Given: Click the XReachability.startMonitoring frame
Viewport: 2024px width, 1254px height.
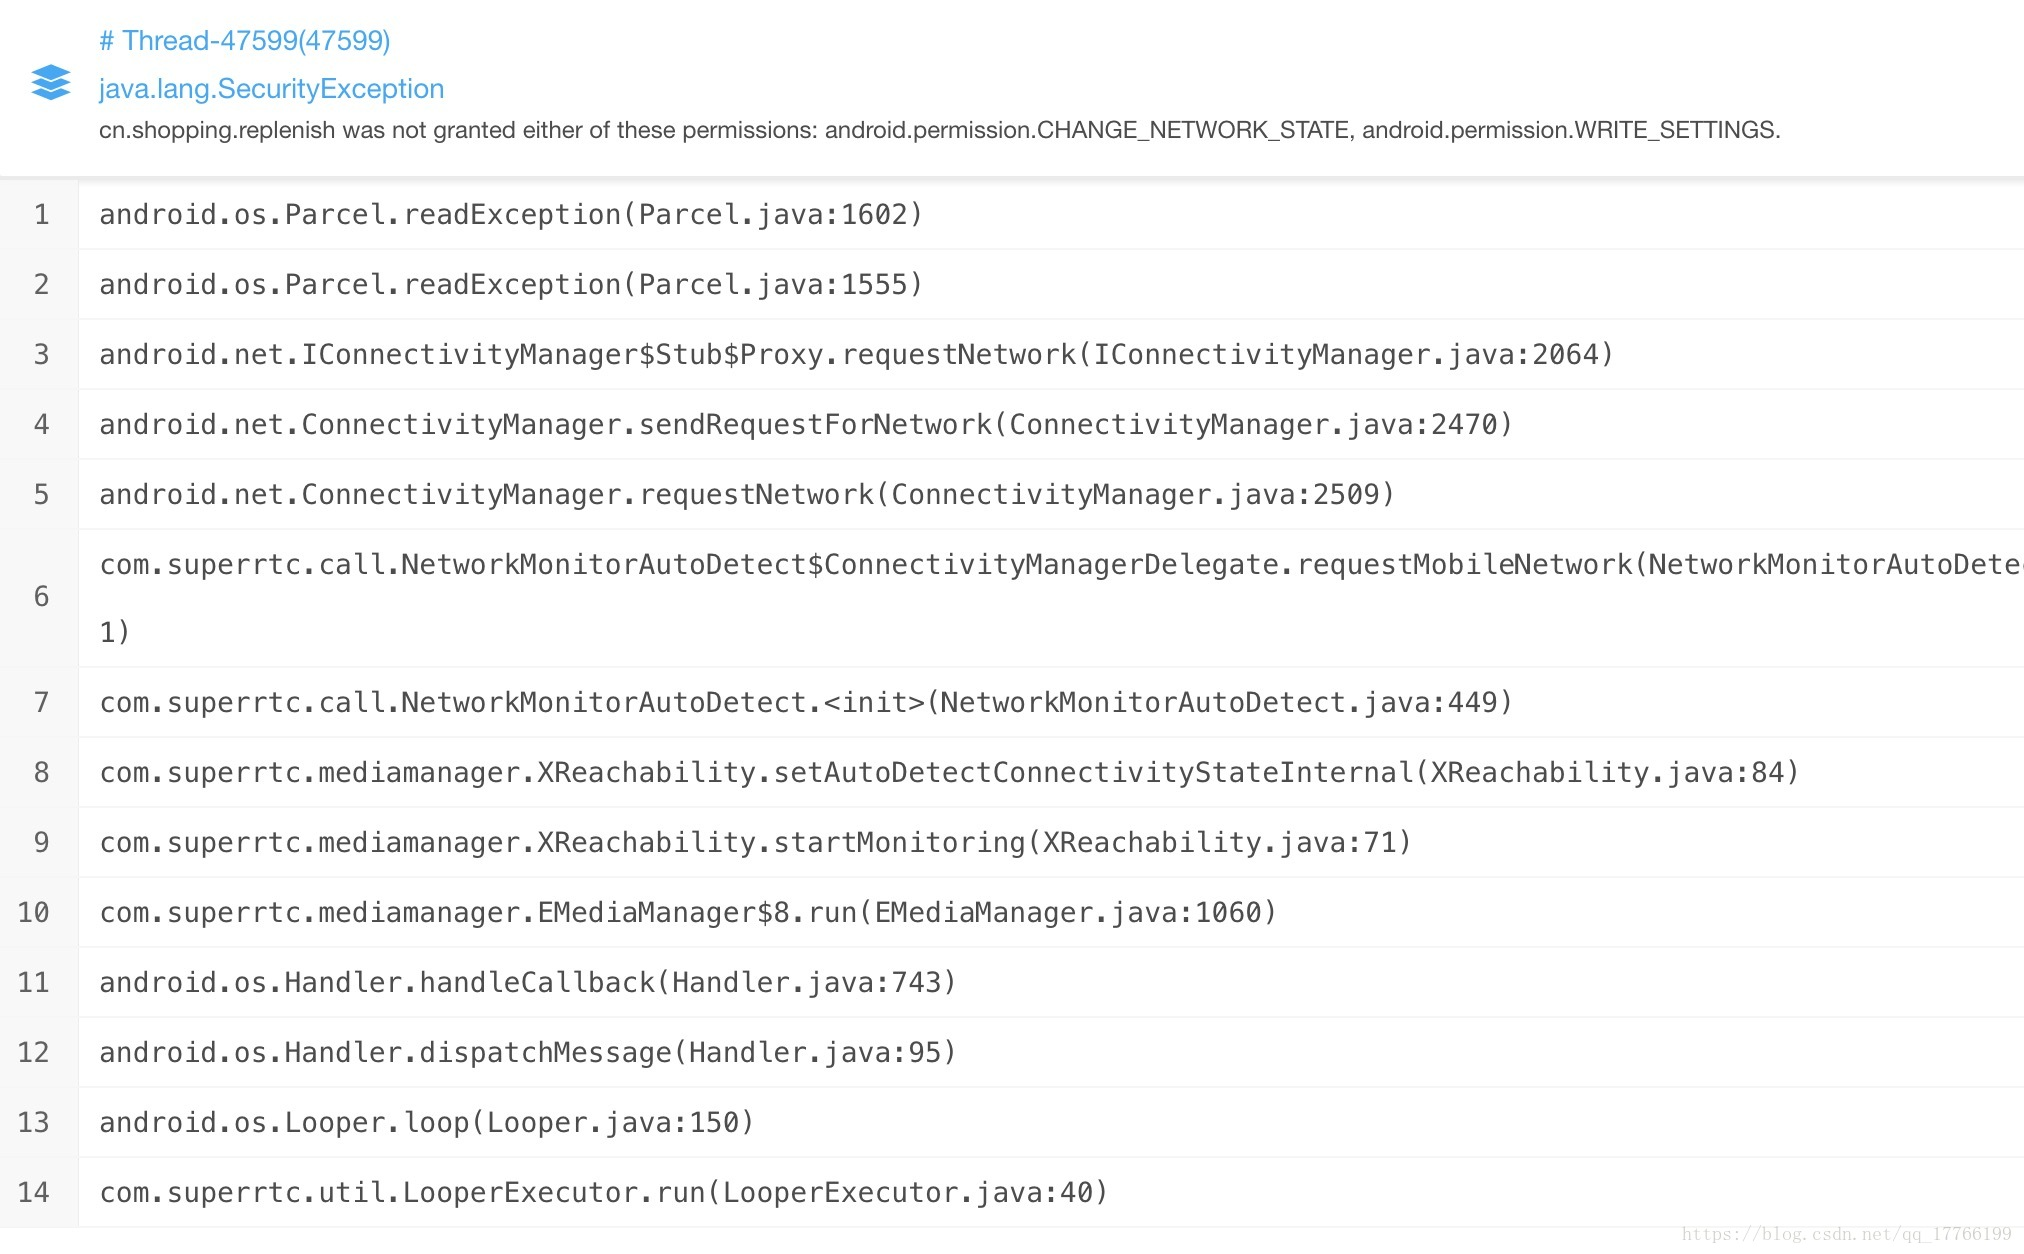Looking at the screenshot, I should point(755,843).
